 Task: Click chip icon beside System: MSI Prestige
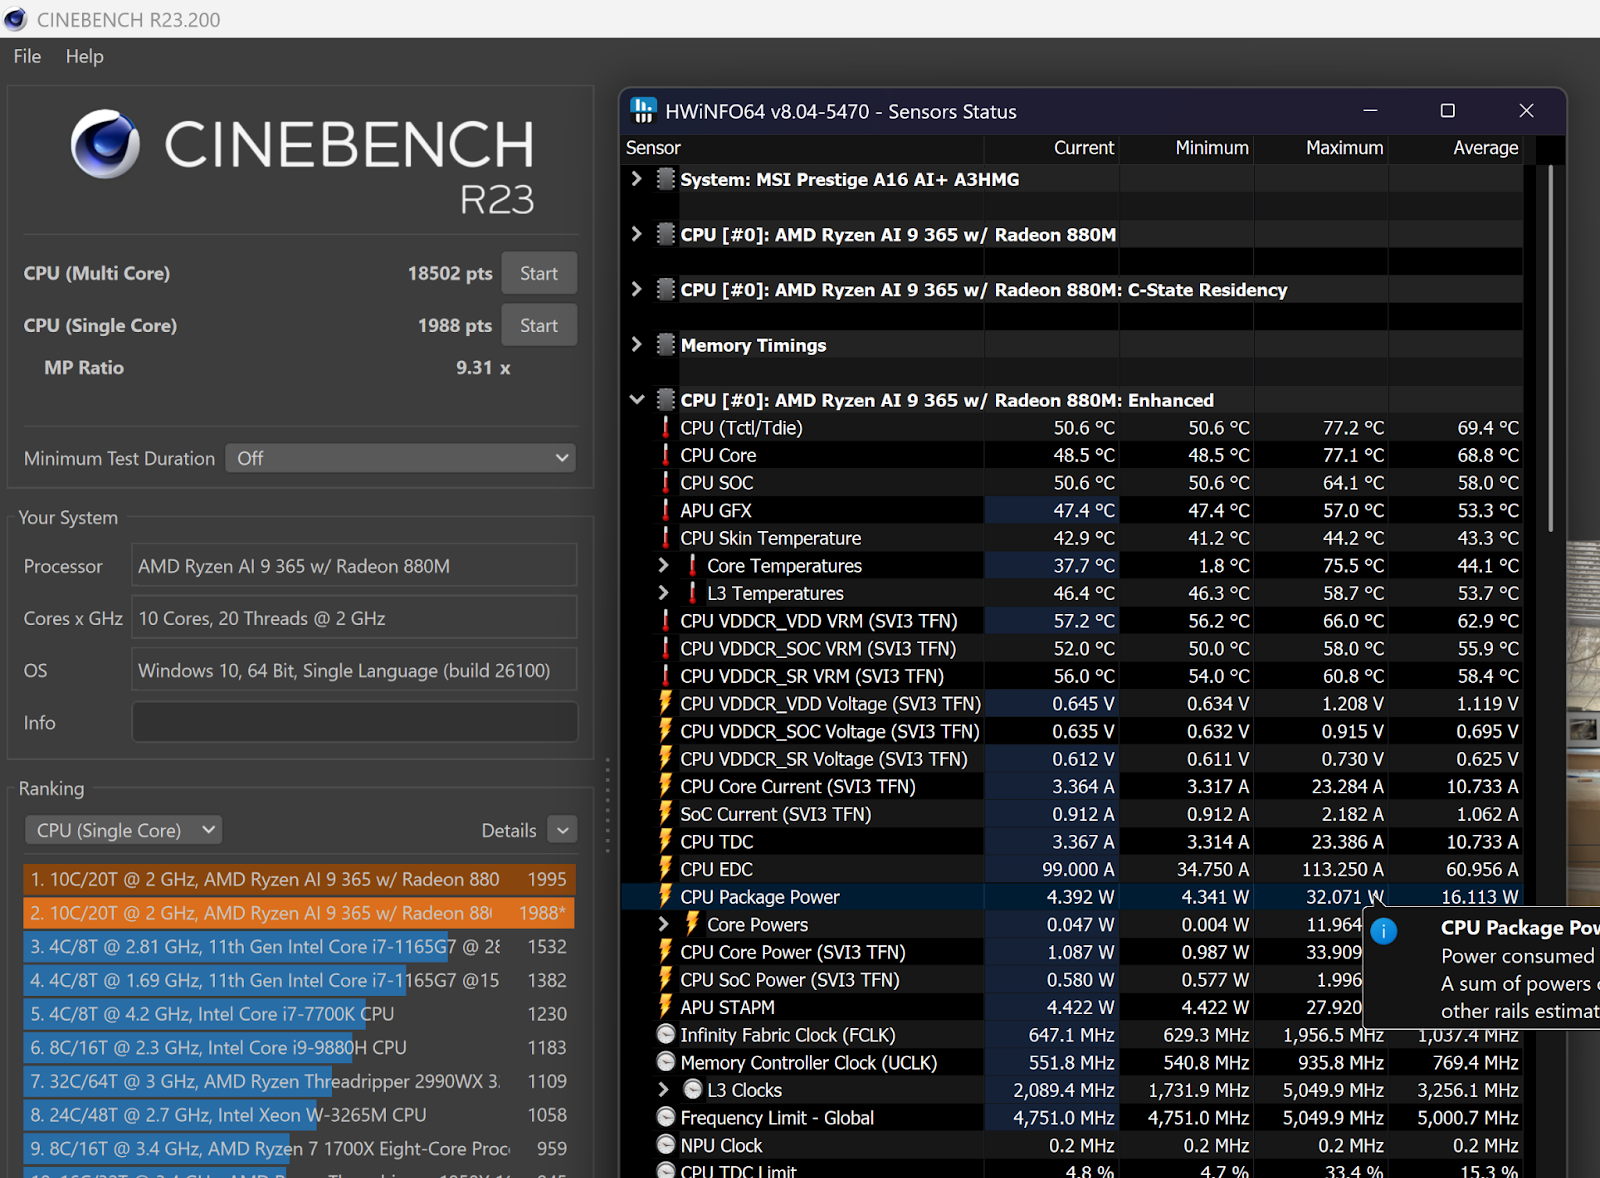click(x=666, y=179)
